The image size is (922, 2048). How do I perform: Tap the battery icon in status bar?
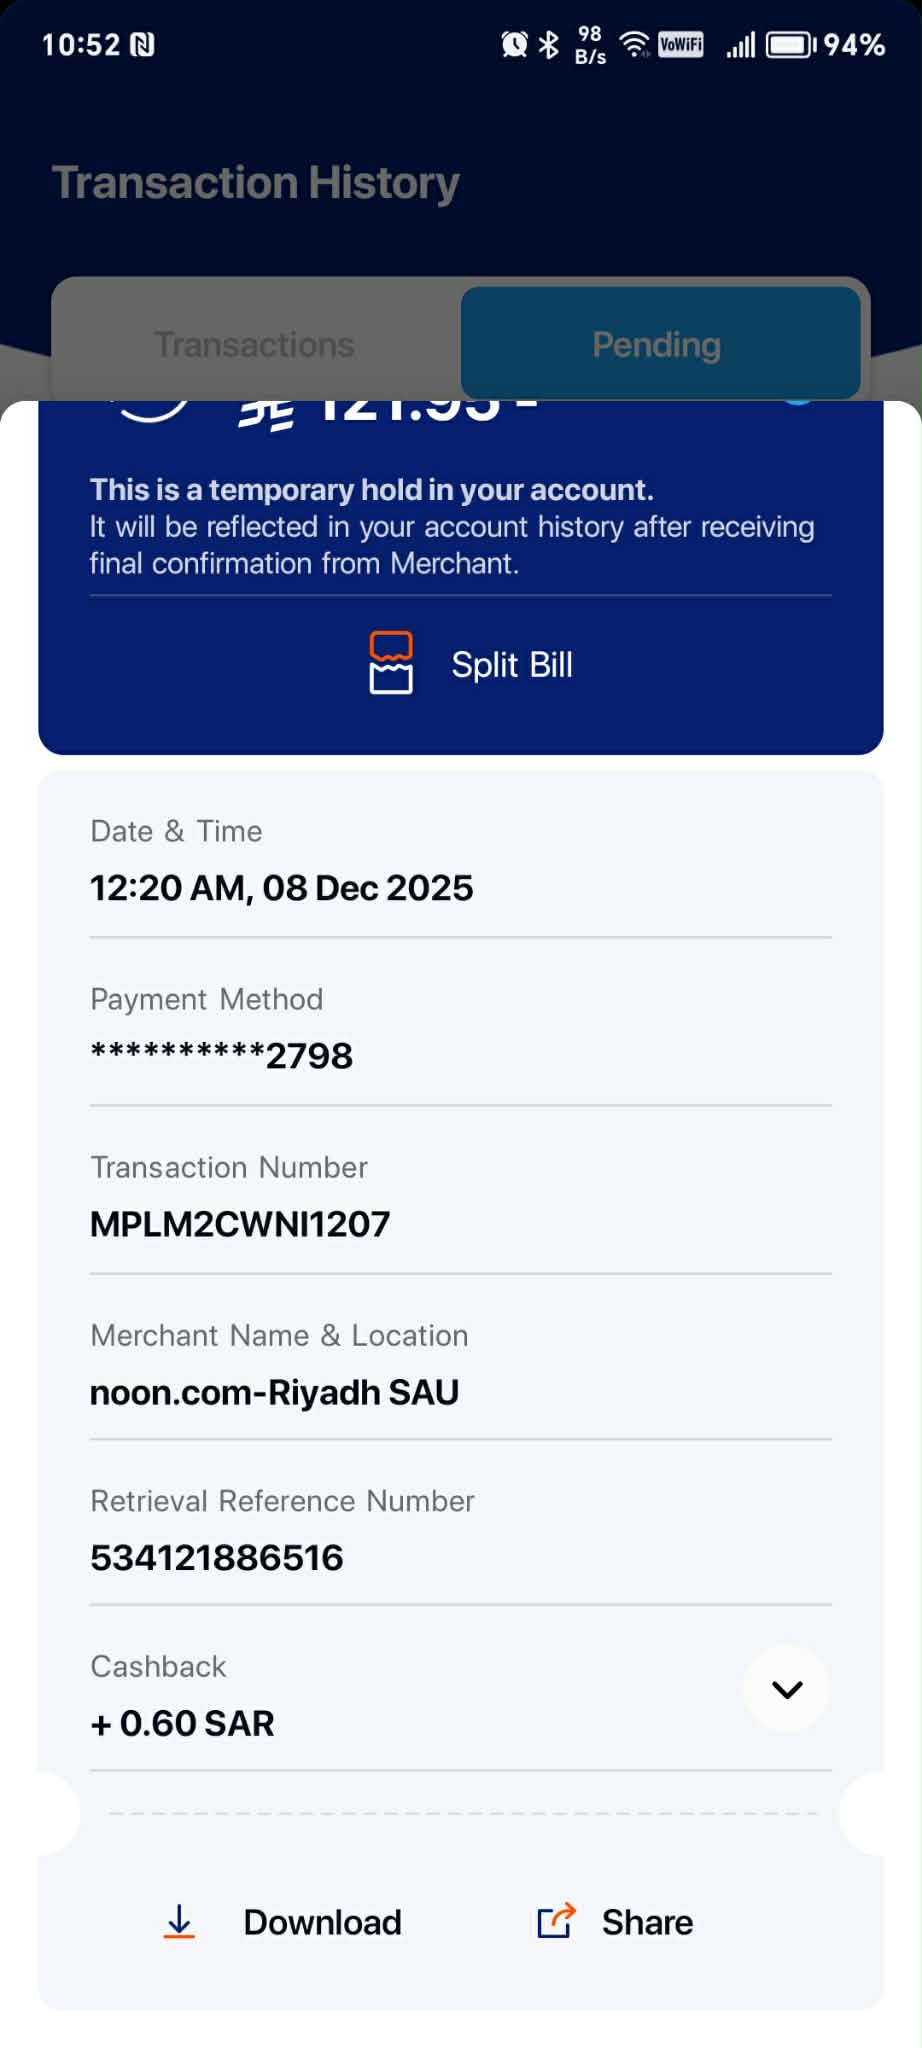(x=791, y=45)
